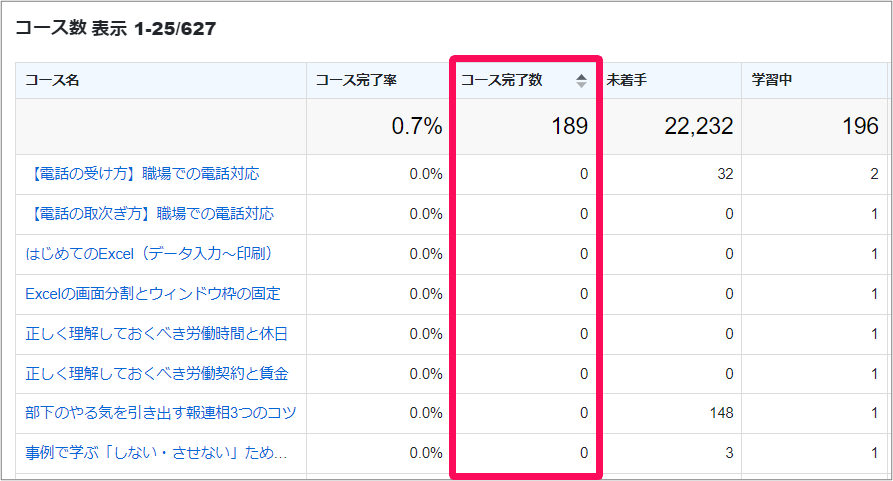893x481 pixels.
Task: Select the total not-started value 22,232
Action: pos(699,126)
